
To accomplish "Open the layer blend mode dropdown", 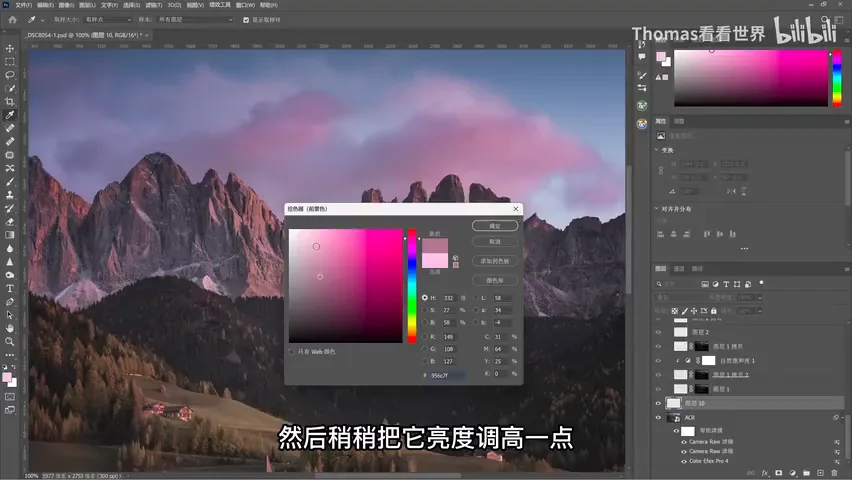I will [x=679, y=297].
